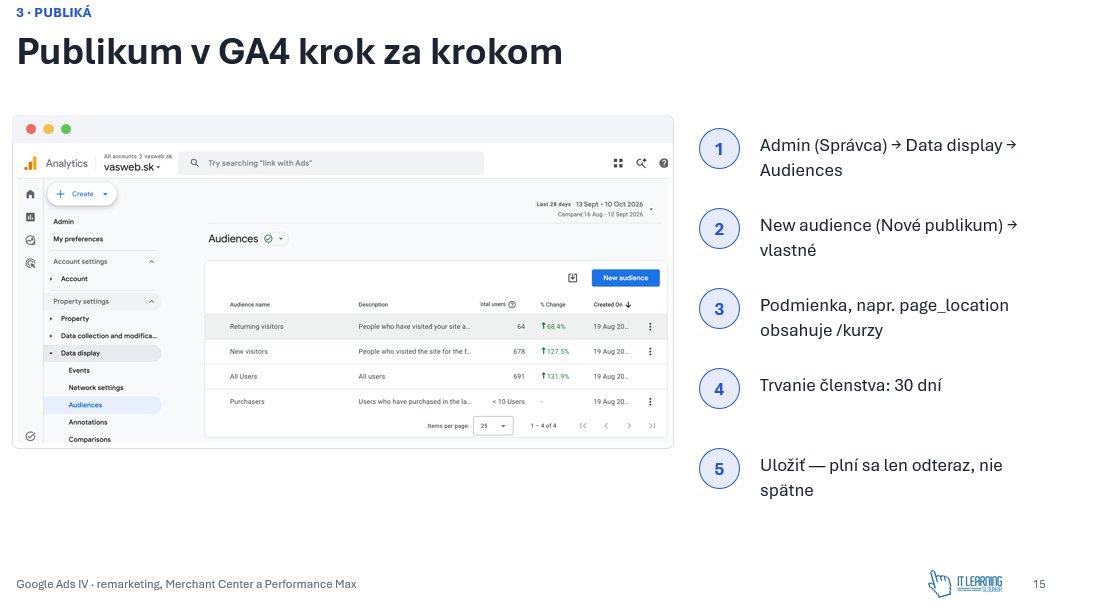This screenshot has height=610, width=1110.
Task: Select the All Users audience name
Action: (244, 376)
